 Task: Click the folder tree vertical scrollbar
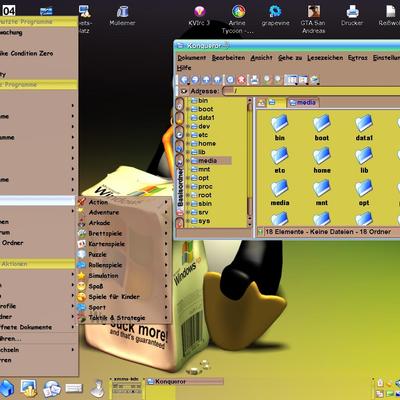(x=249, y=163)
